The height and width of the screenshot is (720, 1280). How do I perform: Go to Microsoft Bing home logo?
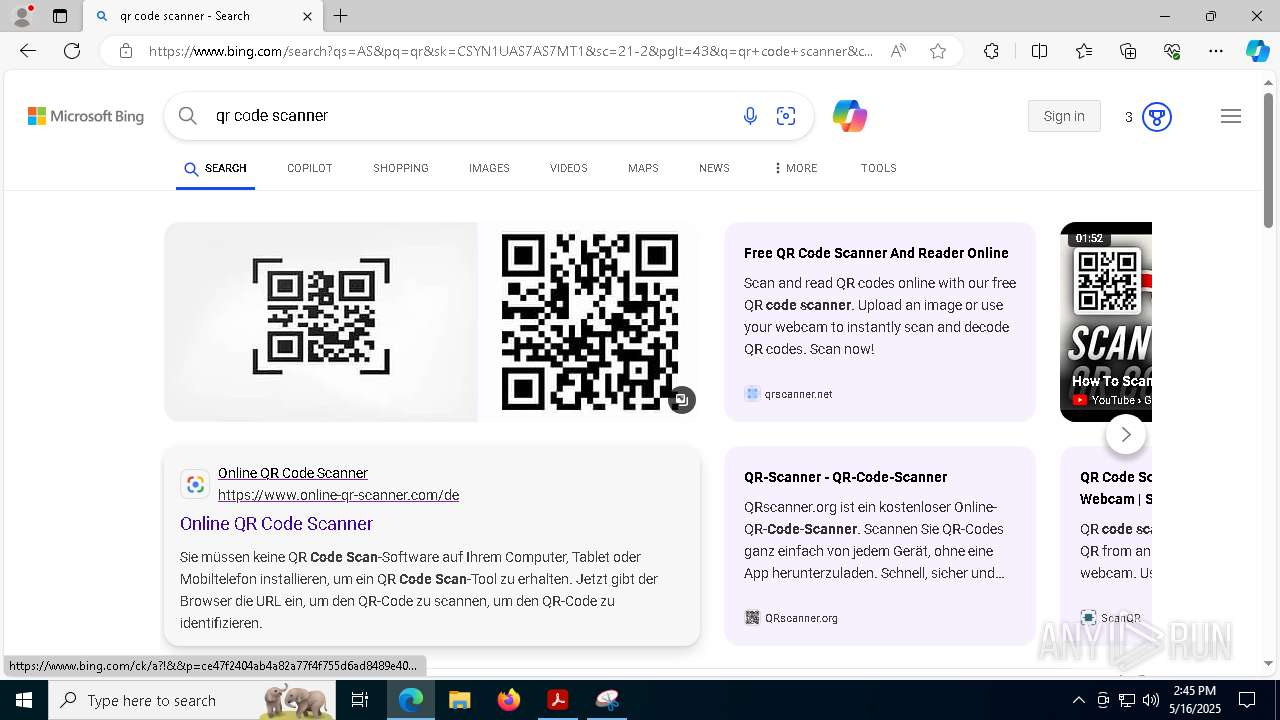click(86, 116)
